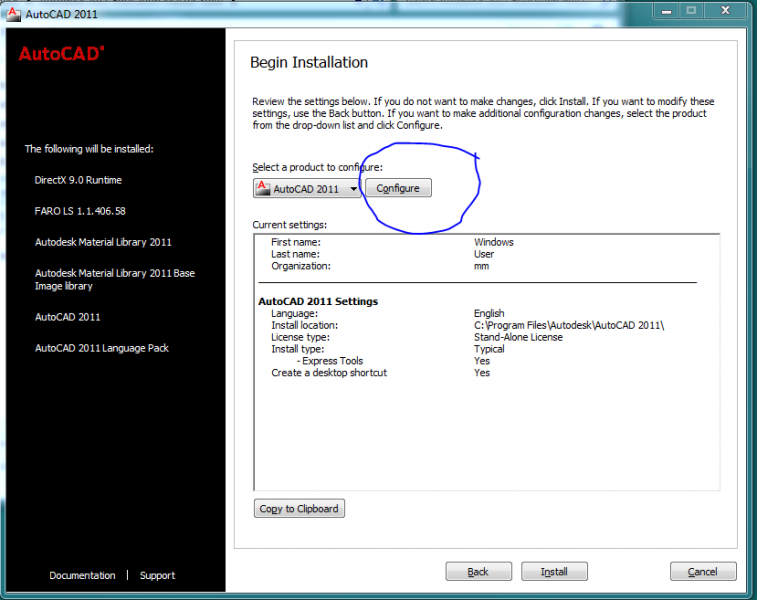Click the 'Typical' install type value

click(x=489, y=349)
